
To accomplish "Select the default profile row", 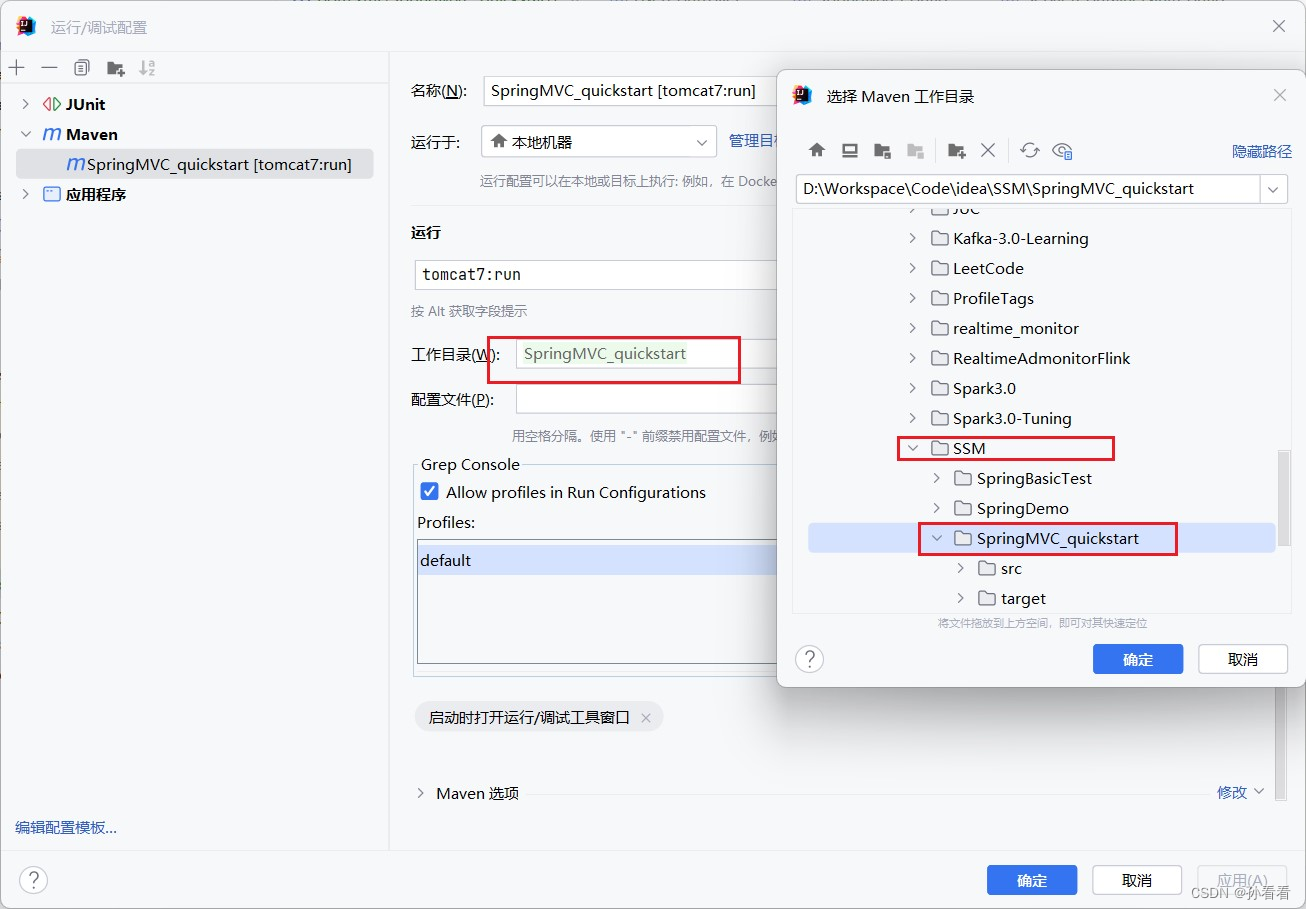I will 597,560.
